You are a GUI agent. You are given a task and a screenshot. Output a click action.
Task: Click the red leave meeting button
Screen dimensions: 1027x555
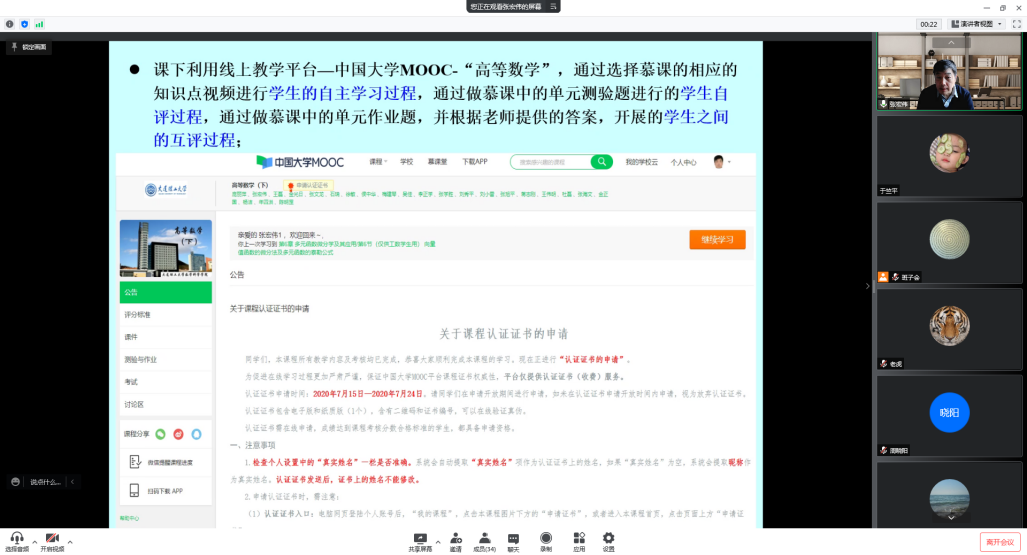[1000, 542]
